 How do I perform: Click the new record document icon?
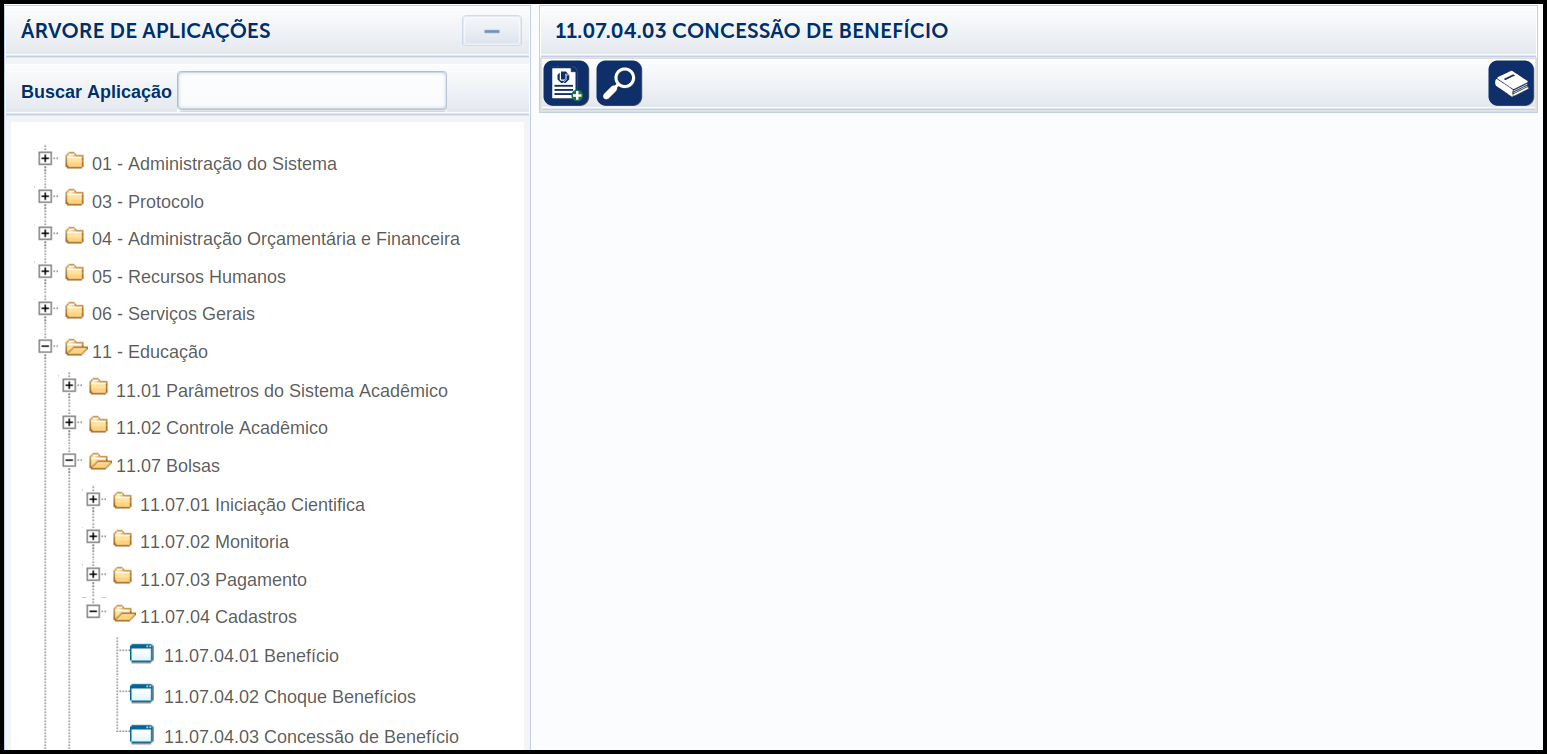(x=566, y=83)
